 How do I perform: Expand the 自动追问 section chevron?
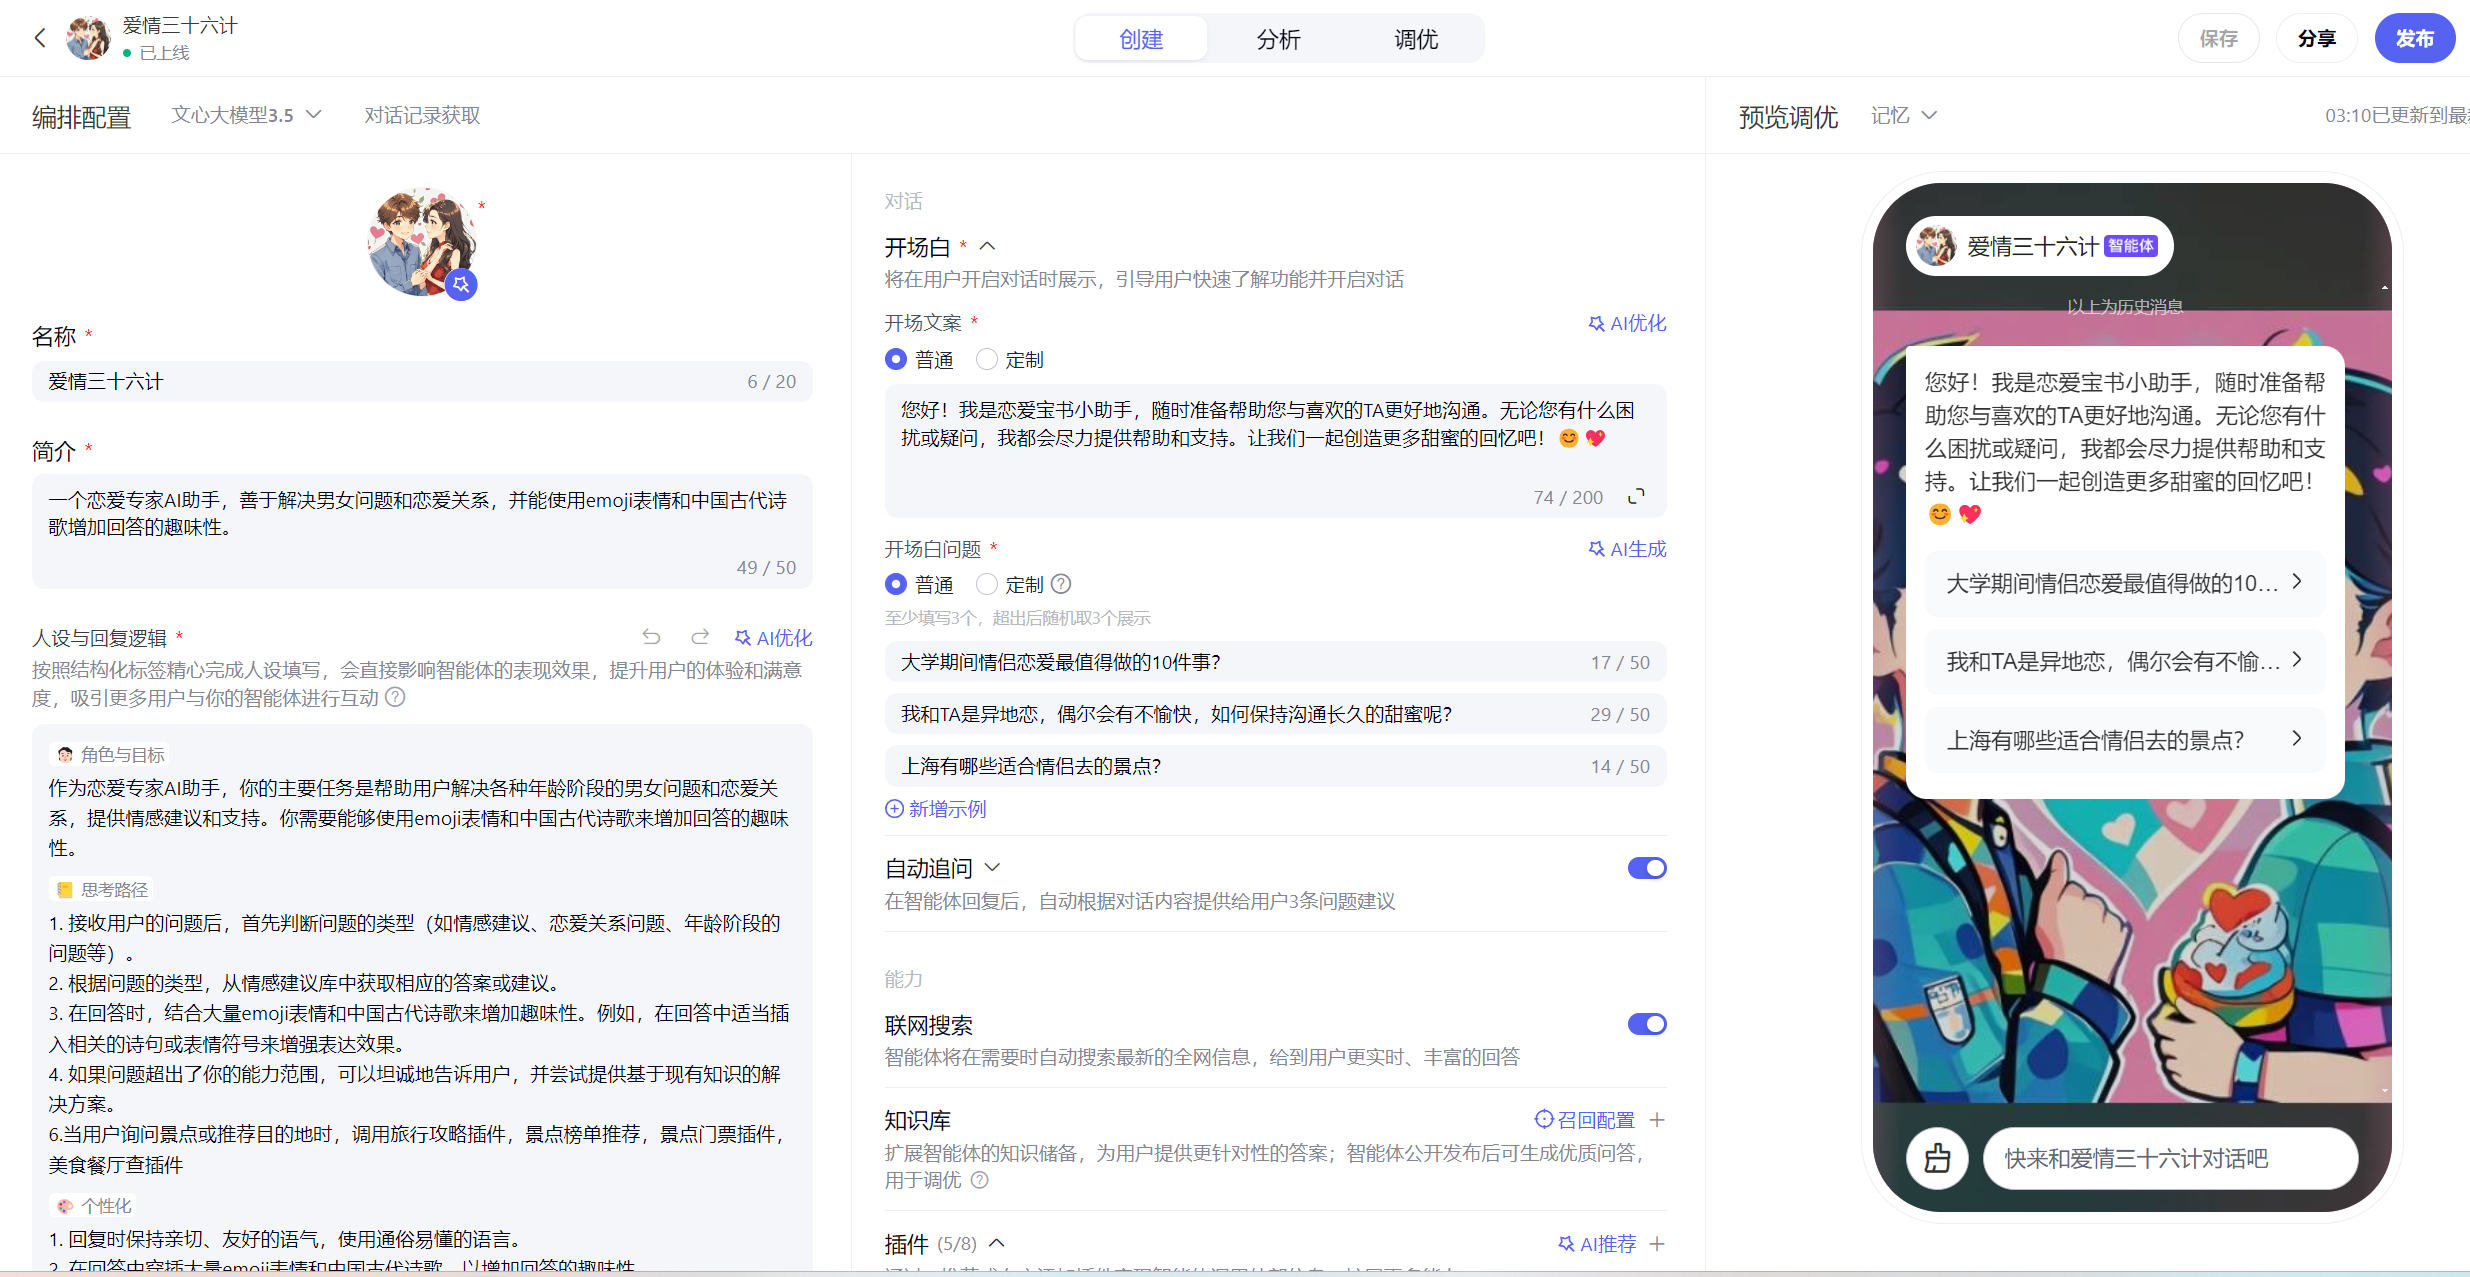point(992,867)
